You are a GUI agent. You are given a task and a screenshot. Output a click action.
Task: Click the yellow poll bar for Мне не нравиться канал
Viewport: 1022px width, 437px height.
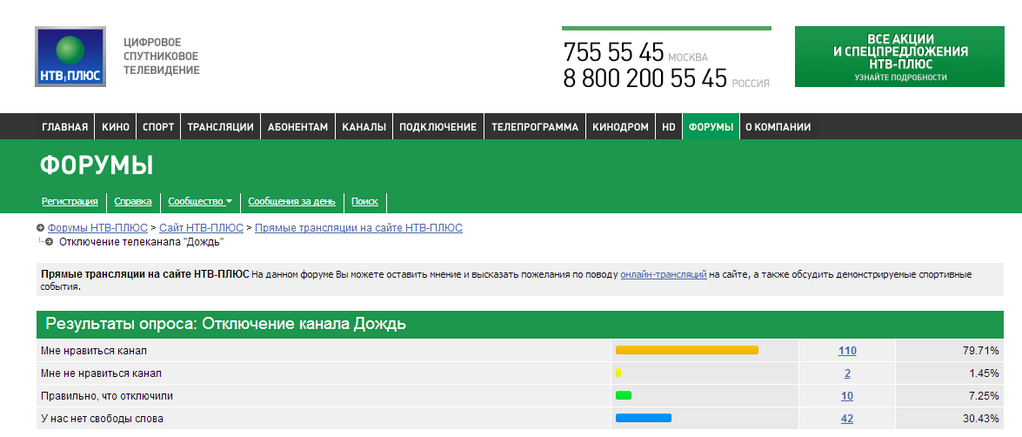[619, 373]
